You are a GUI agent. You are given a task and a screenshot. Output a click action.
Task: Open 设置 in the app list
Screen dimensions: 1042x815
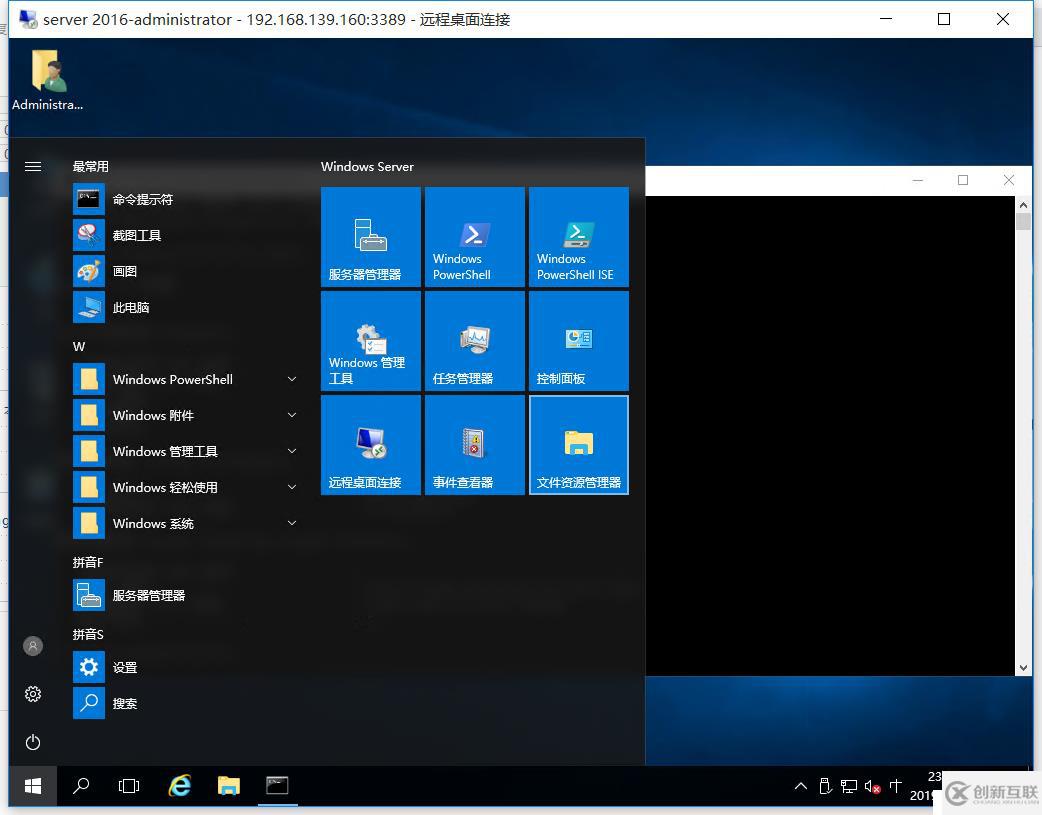[x=186, y=667]
